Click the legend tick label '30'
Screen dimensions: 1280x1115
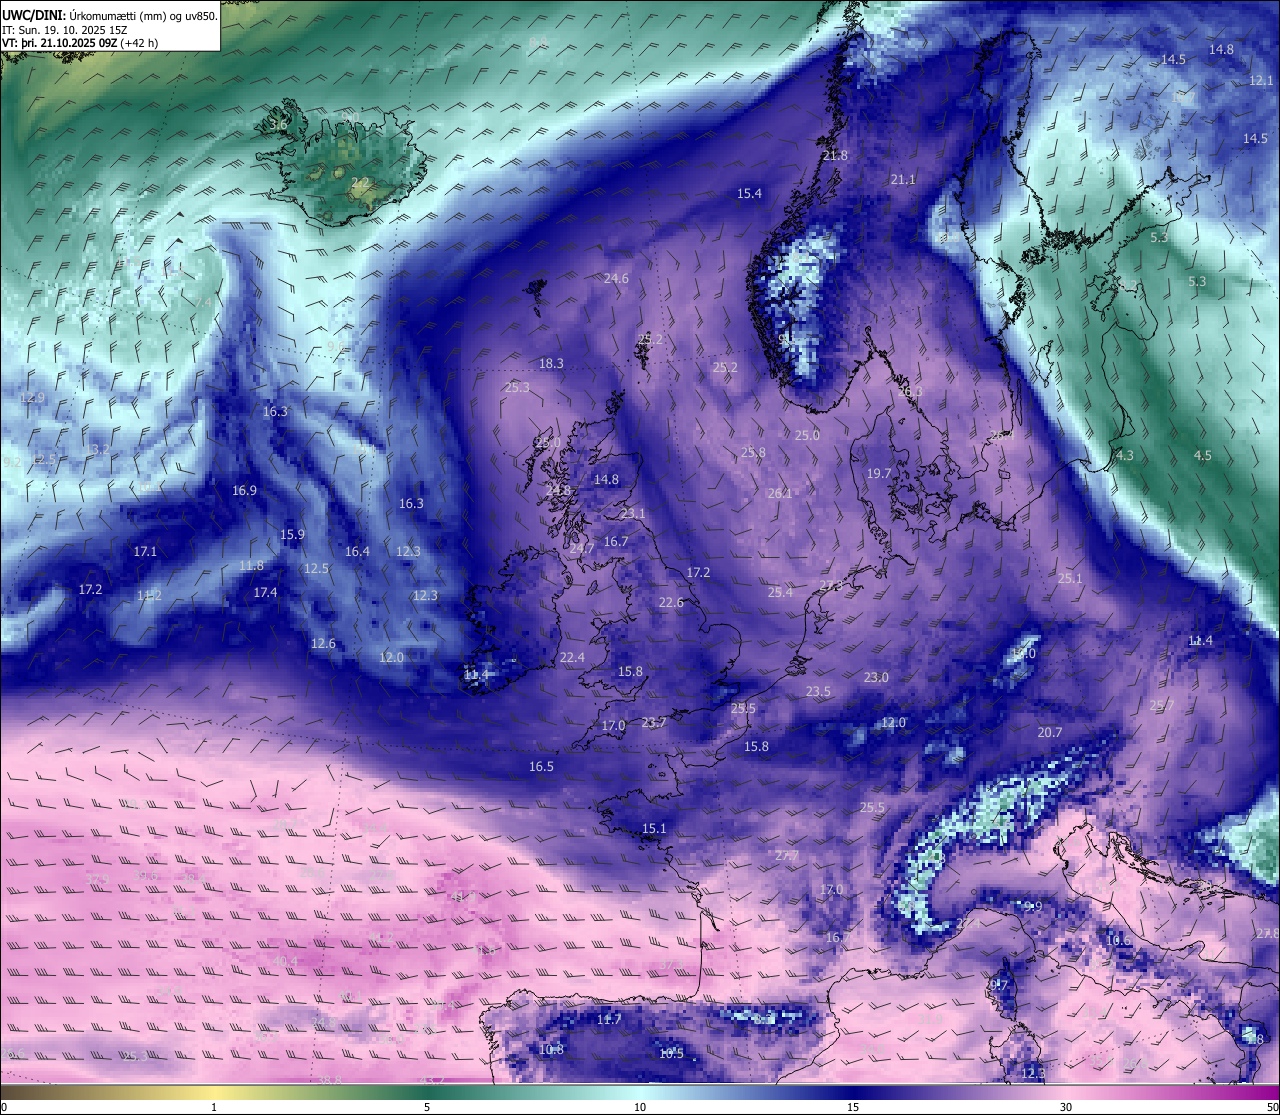(1066, 1107)
